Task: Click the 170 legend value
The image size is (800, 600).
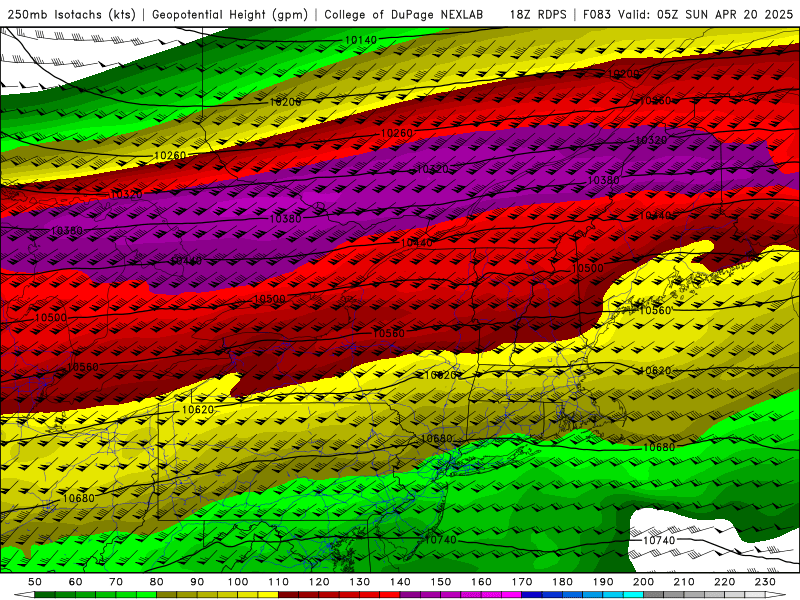Action: (x=522, y=582)
